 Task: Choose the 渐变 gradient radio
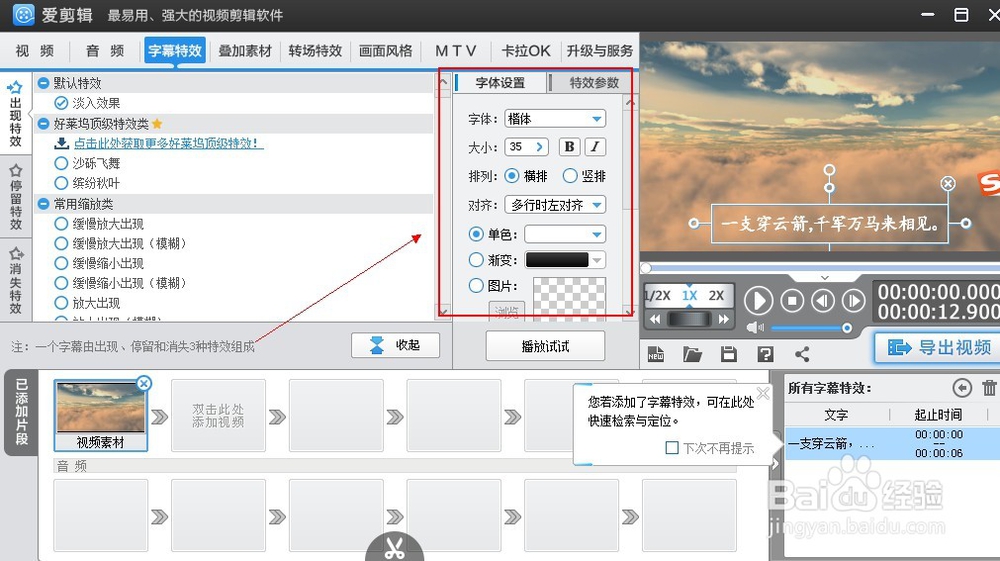476,259
